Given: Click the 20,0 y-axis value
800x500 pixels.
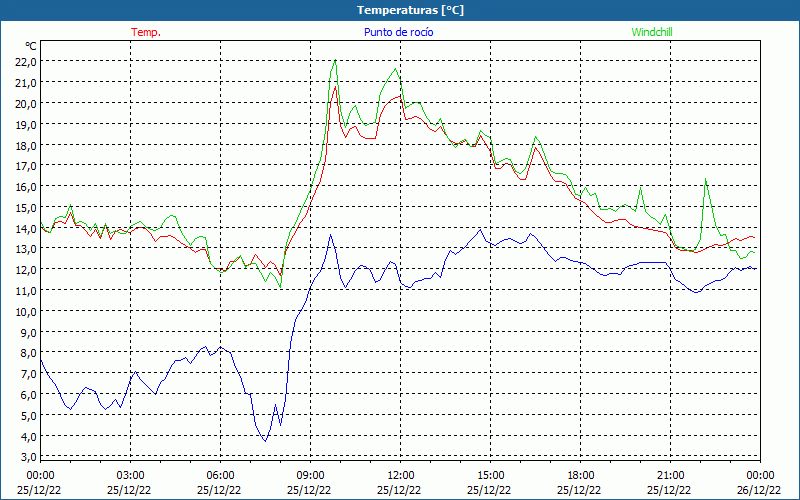Looking at the screenshot, I should 26,103.
